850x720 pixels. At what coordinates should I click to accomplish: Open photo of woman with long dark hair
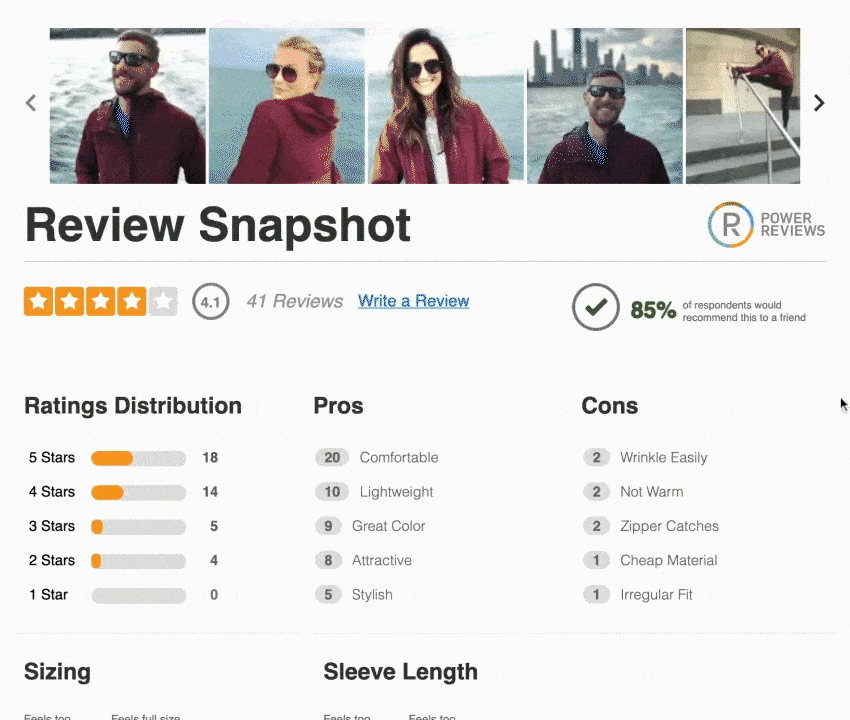[445, 106]
